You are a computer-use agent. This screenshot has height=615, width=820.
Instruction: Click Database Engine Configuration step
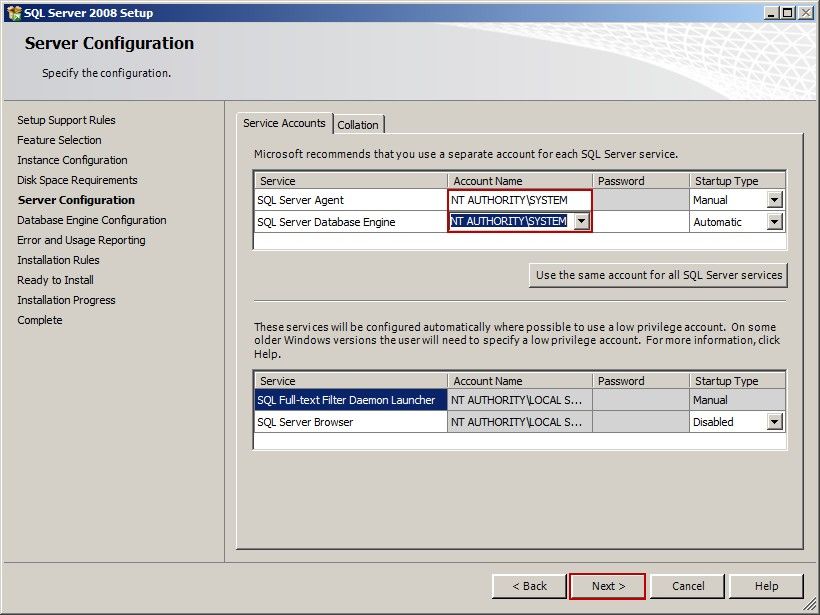(92, 220)
